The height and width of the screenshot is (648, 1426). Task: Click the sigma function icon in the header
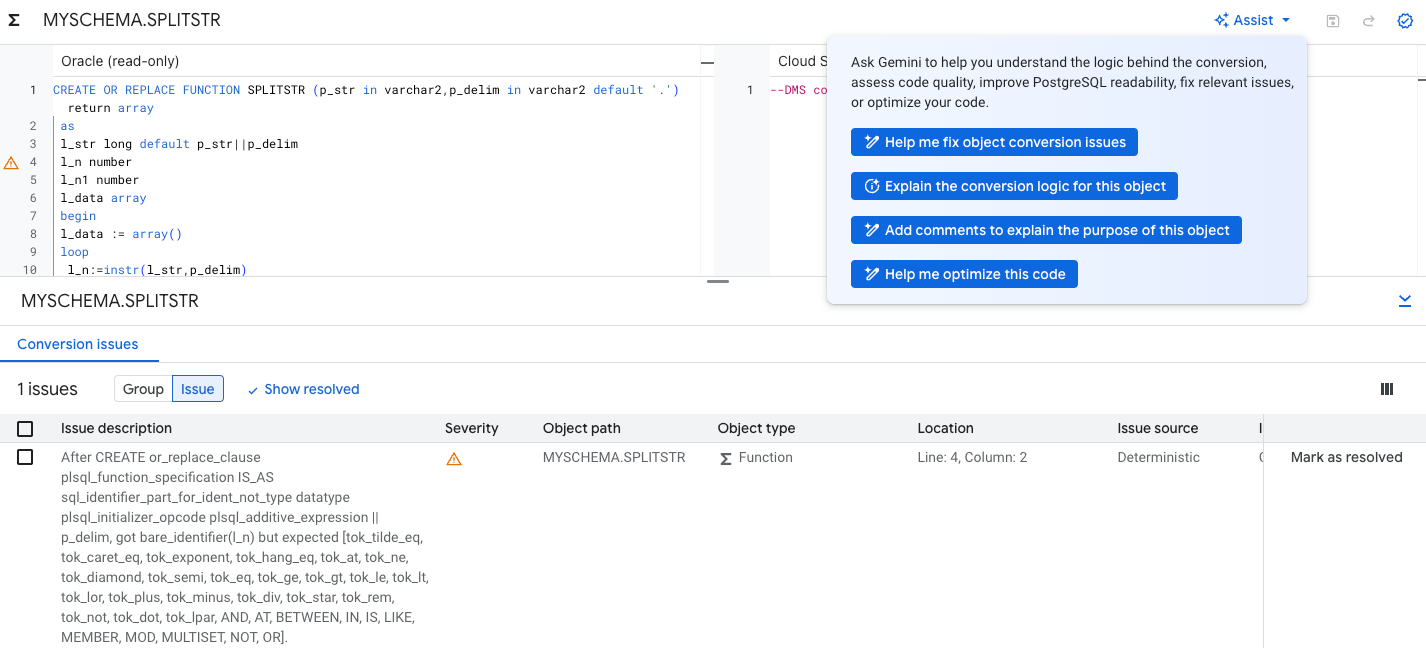click(x=12, y=19)
